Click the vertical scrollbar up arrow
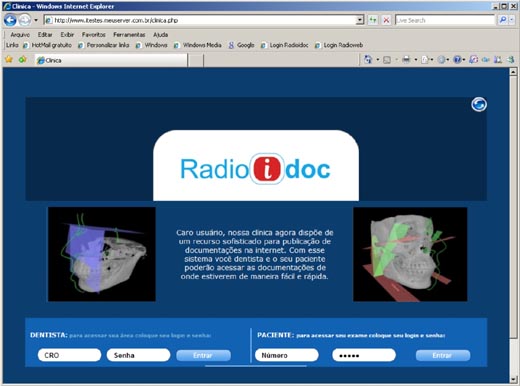Screen dimensions: 520x386 (513, 71)
